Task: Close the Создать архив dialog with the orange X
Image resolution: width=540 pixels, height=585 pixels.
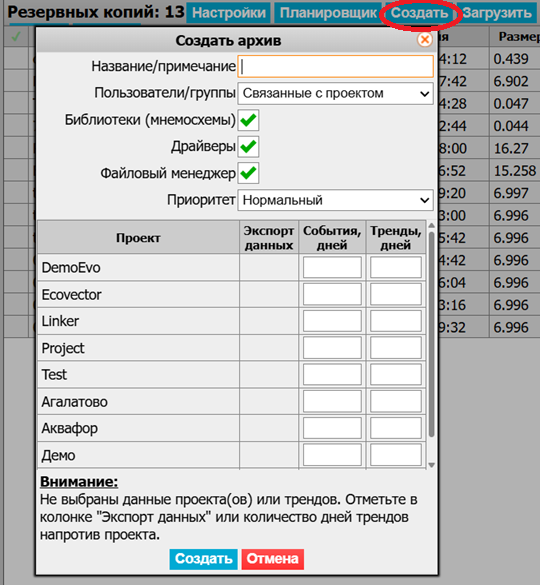Action: pyautogui.click(x=425, y=40)
